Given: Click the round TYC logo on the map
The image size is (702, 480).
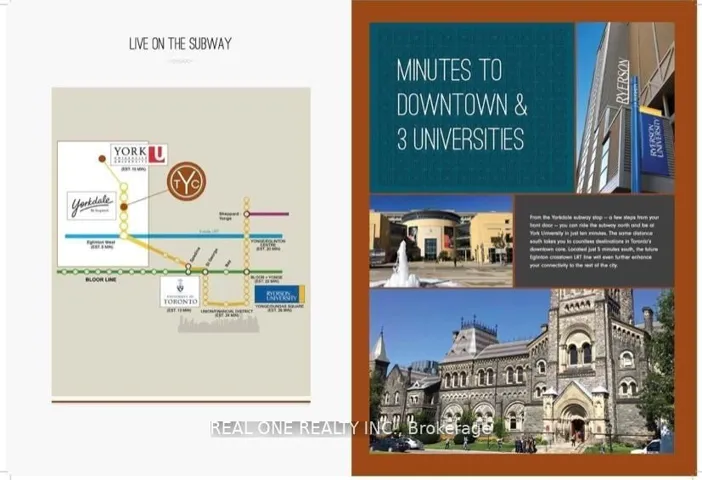Looking at the screenshot, I should point(186,181).
